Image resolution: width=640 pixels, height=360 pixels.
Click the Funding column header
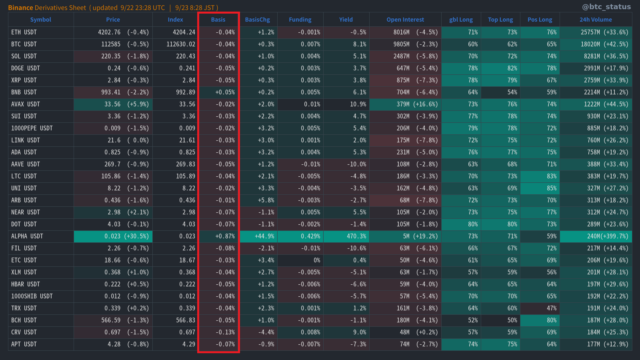point(300,20)
